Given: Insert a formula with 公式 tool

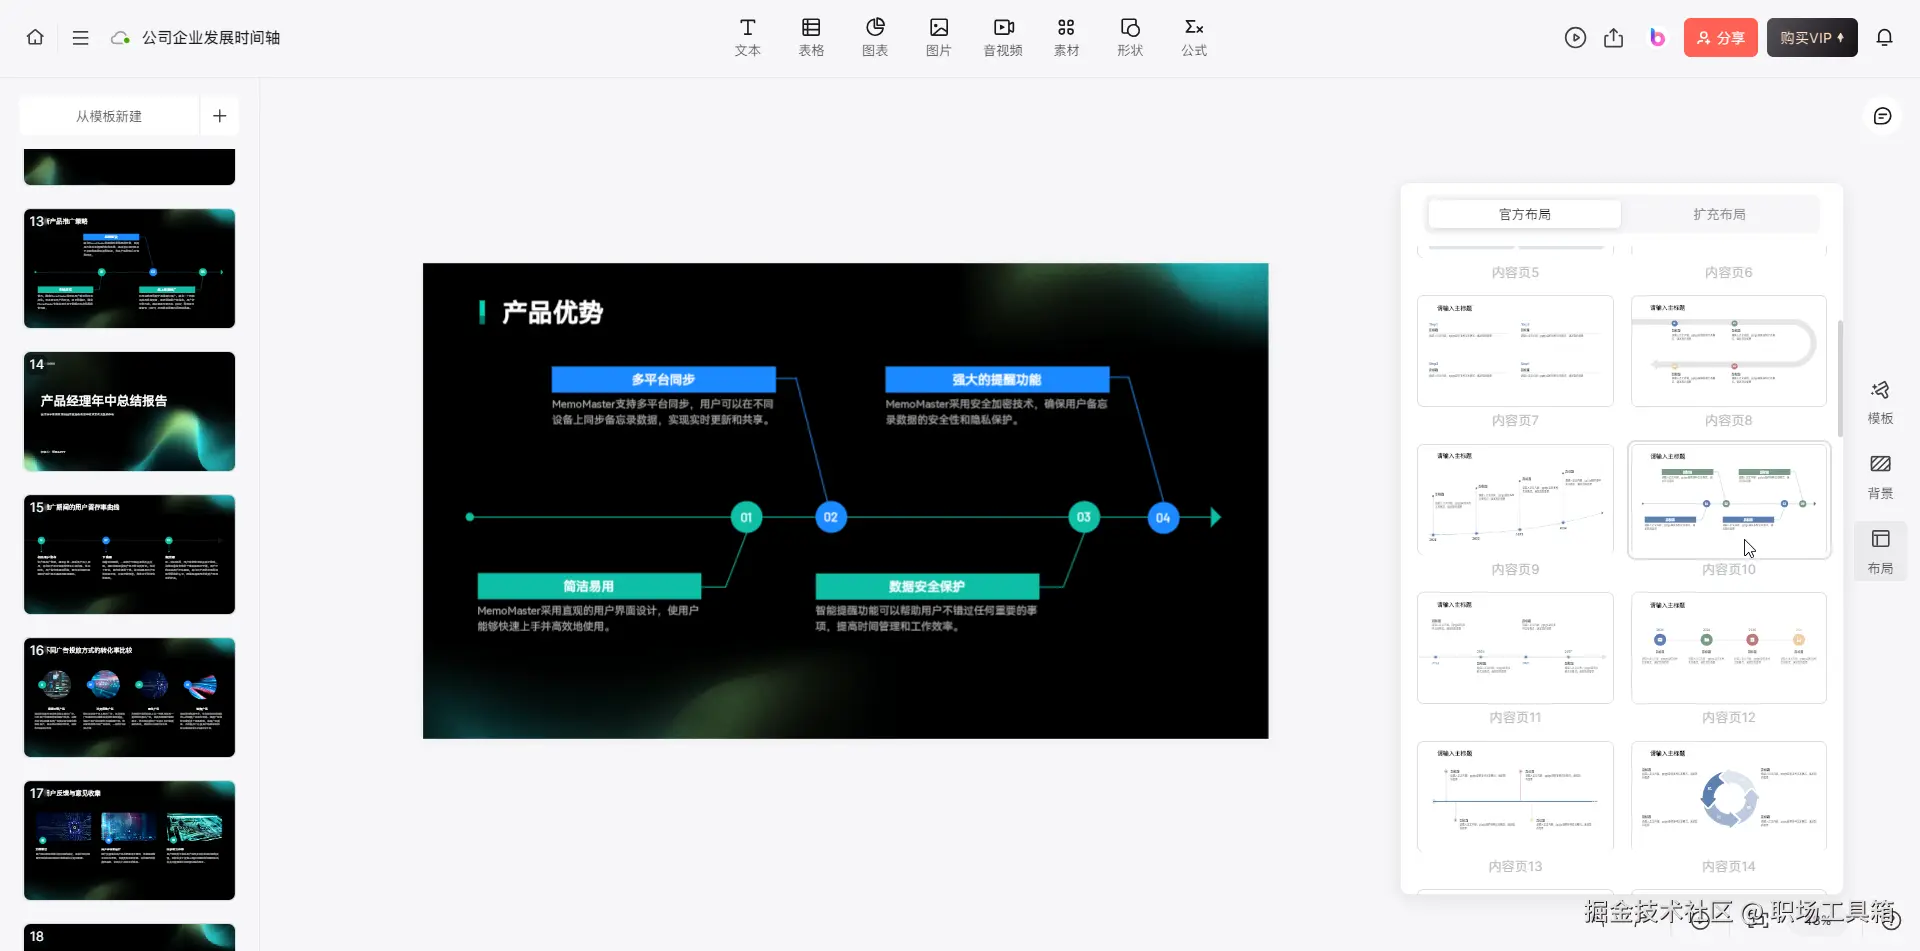Looking at the screenshot, I should [x=1194, y=37].
